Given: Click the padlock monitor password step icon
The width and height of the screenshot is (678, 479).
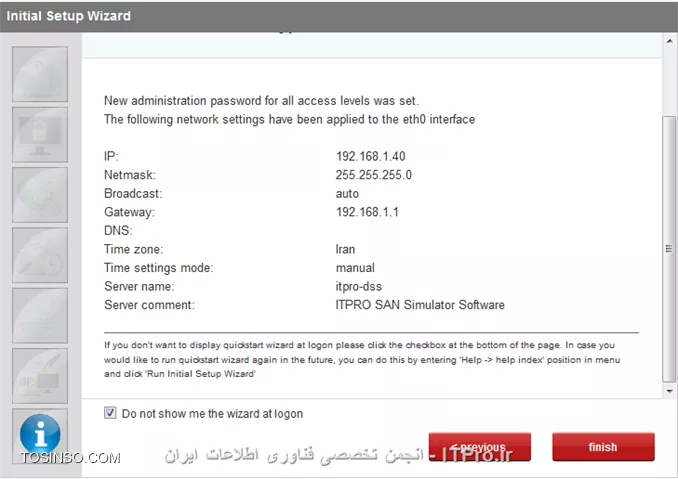Looking at the screenshot, I should (x=40, y=135).
